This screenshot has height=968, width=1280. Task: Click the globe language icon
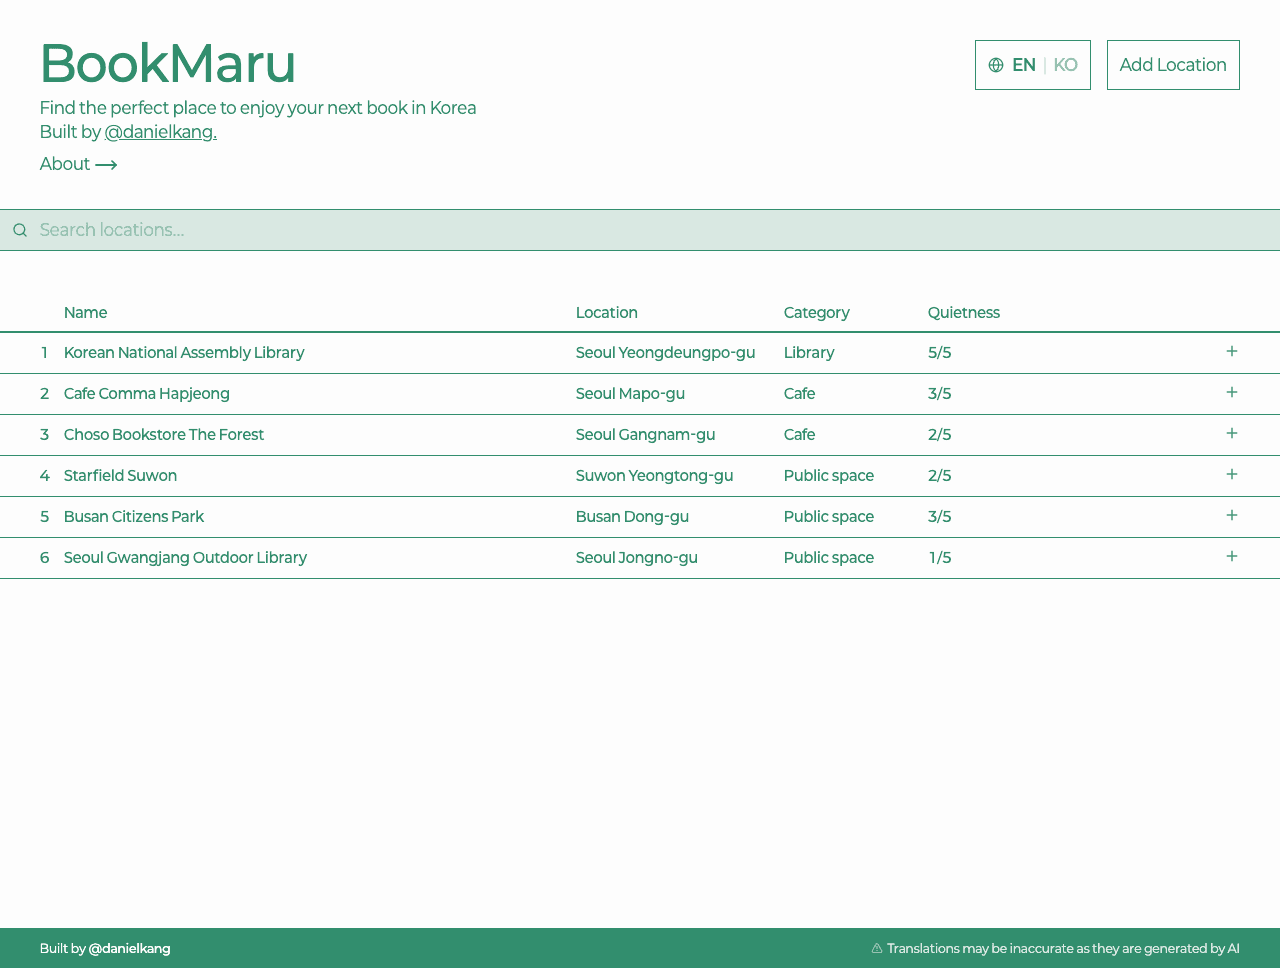point(996,65)
